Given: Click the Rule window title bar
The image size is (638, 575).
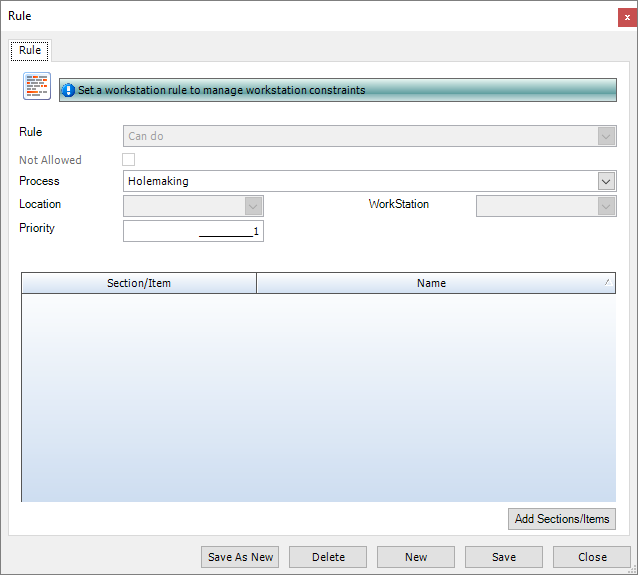Looking at the screenshot, I should click(300, 16).
